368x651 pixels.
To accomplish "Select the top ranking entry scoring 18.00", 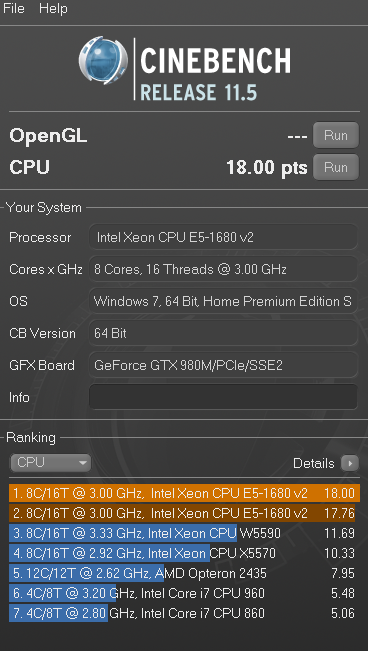I will coord(184,493).
